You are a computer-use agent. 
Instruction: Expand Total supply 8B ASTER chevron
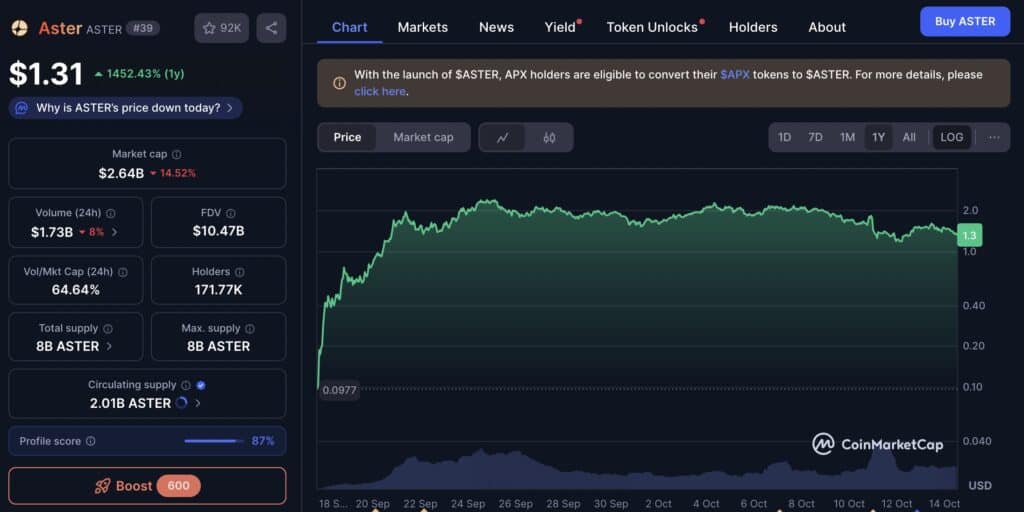109,346
